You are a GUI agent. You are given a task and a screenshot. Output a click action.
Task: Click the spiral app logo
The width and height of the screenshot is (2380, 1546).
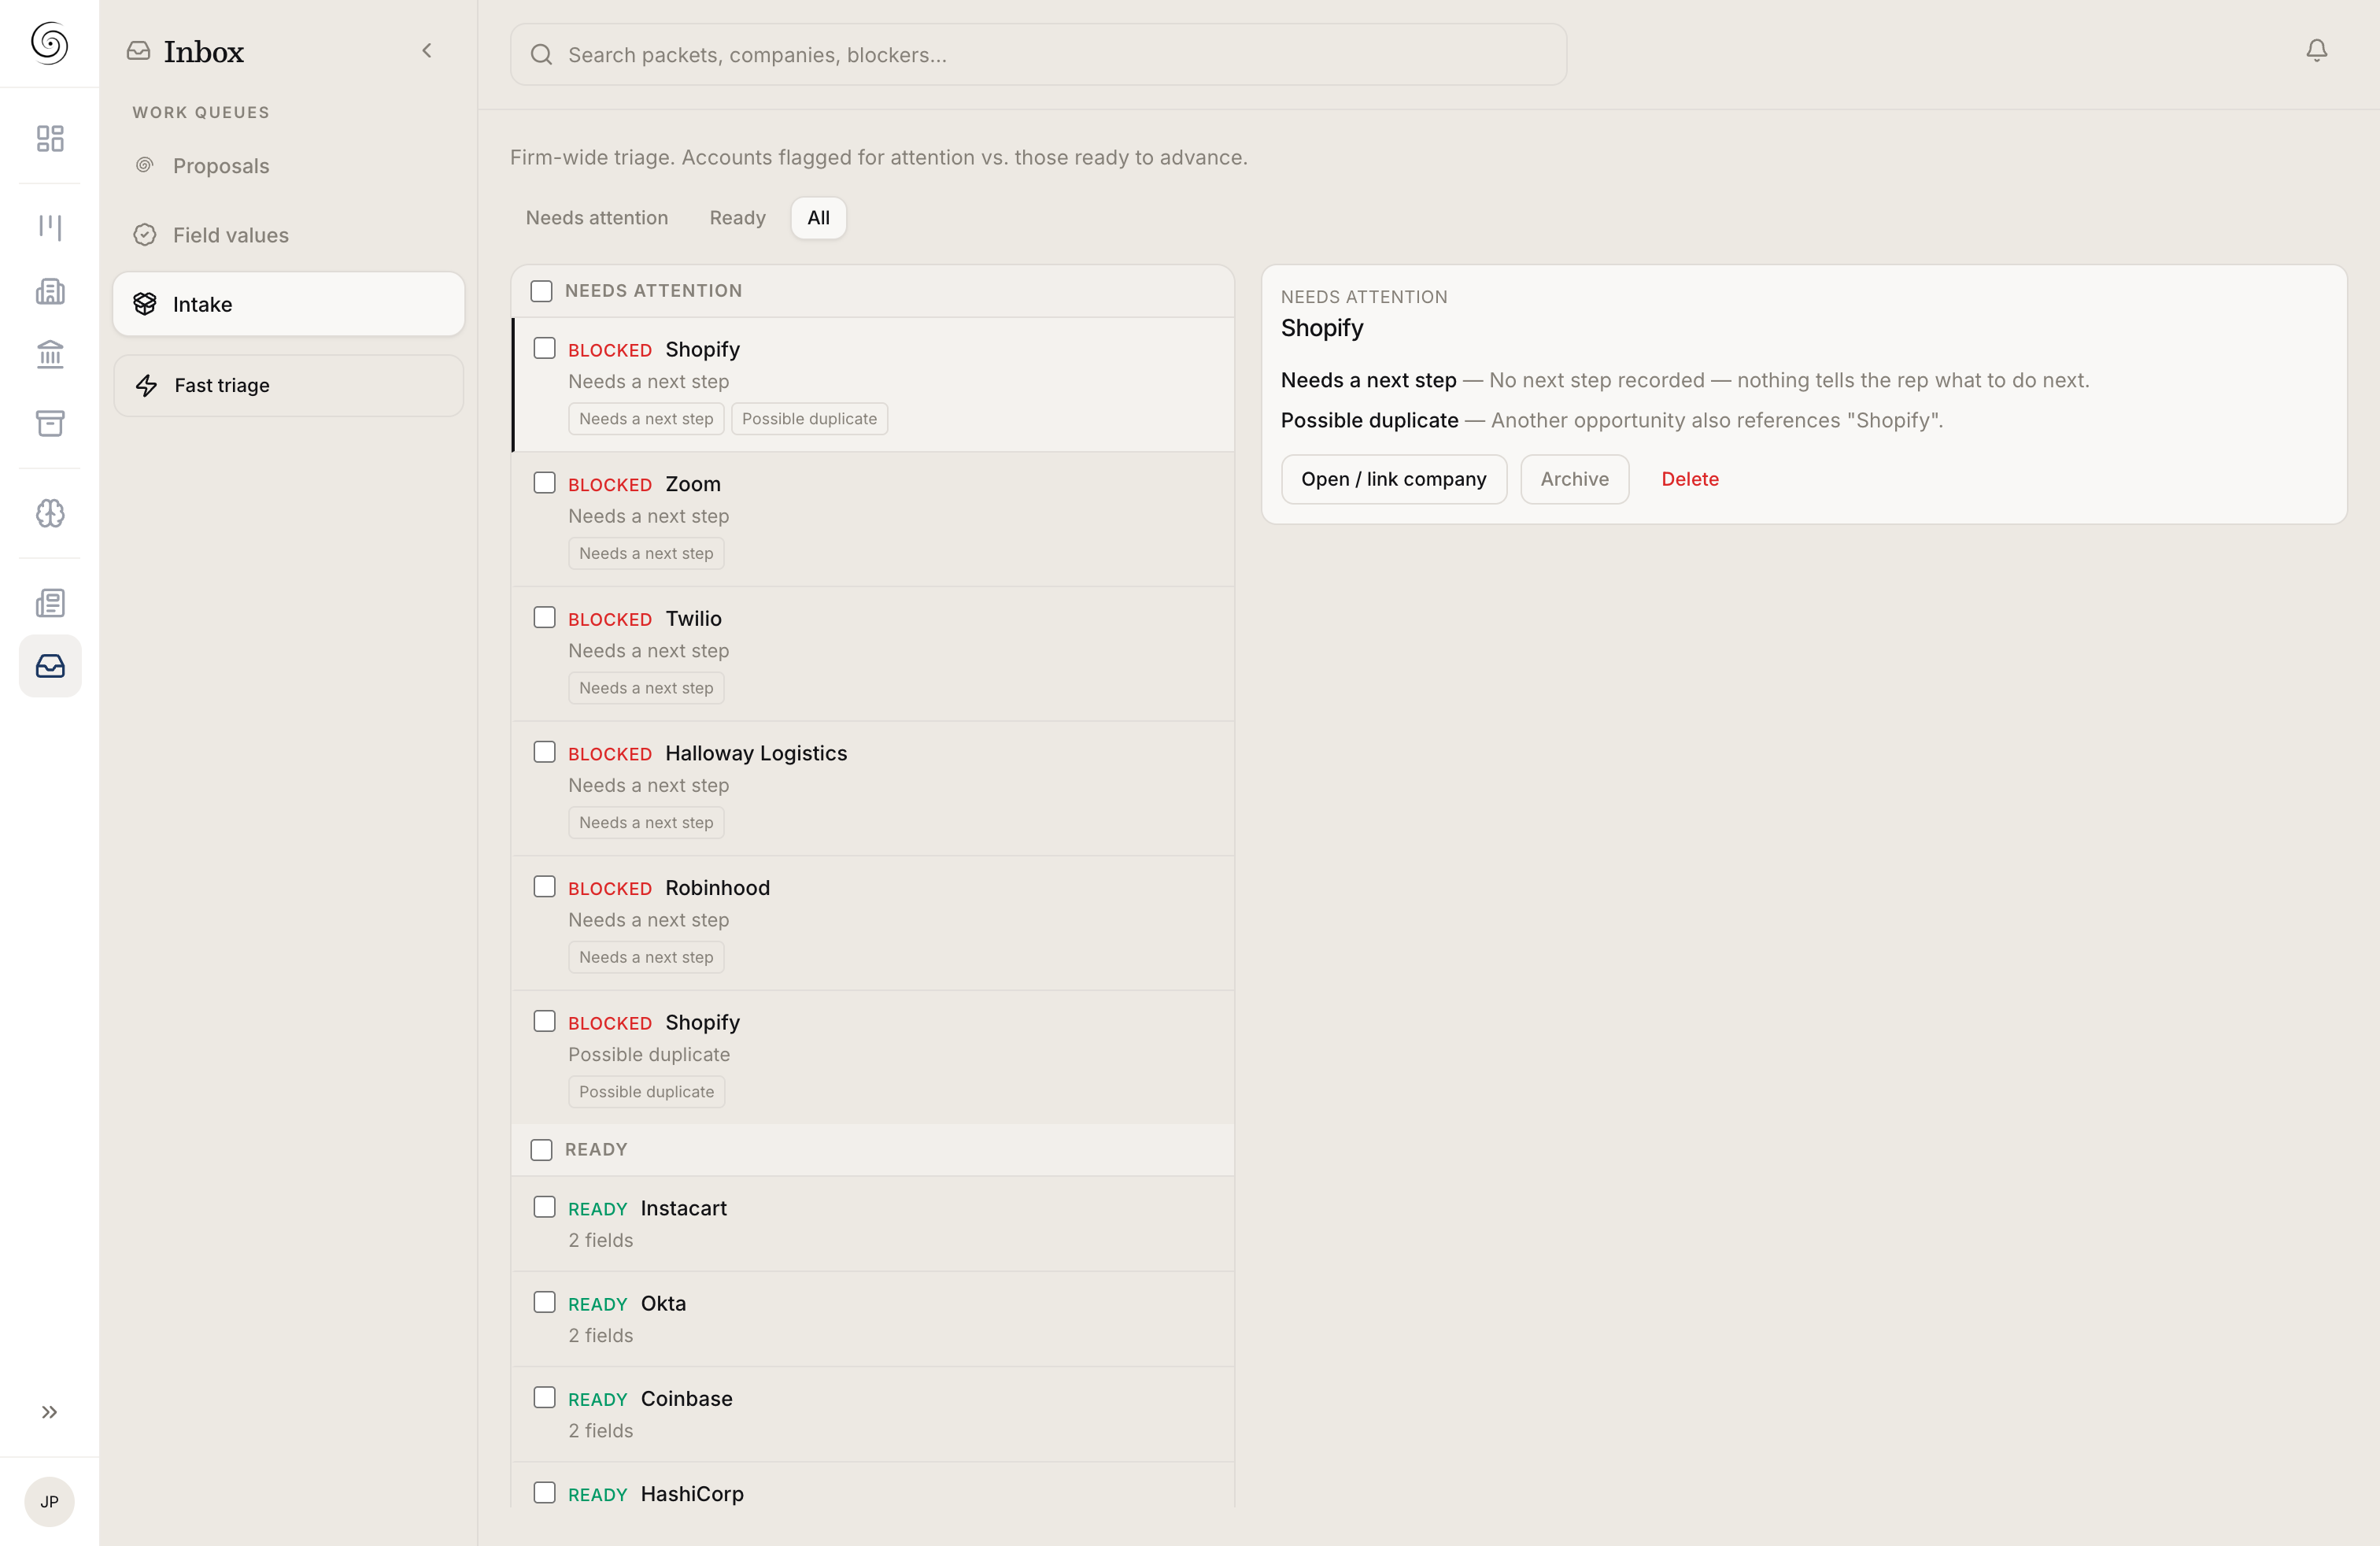point(49,43)
